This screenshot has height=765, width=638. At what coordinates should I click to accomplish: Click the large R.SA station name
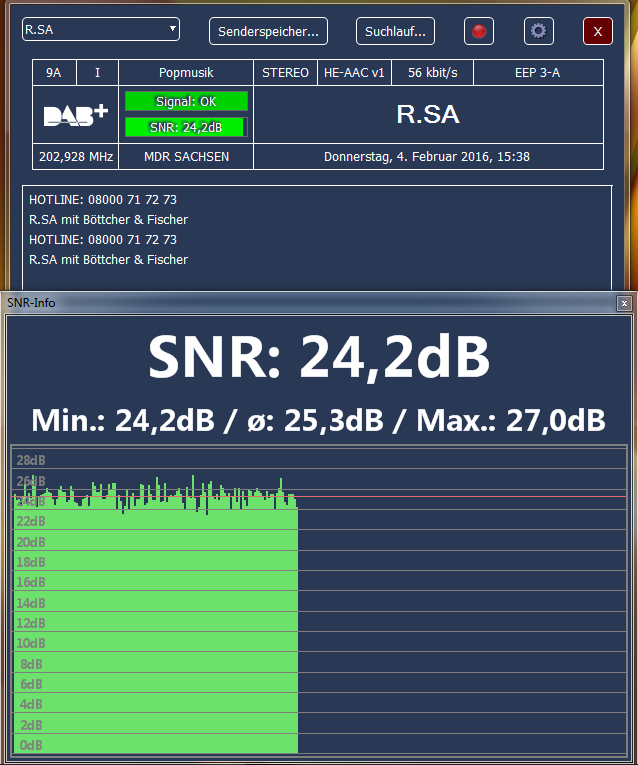[428, 114]
